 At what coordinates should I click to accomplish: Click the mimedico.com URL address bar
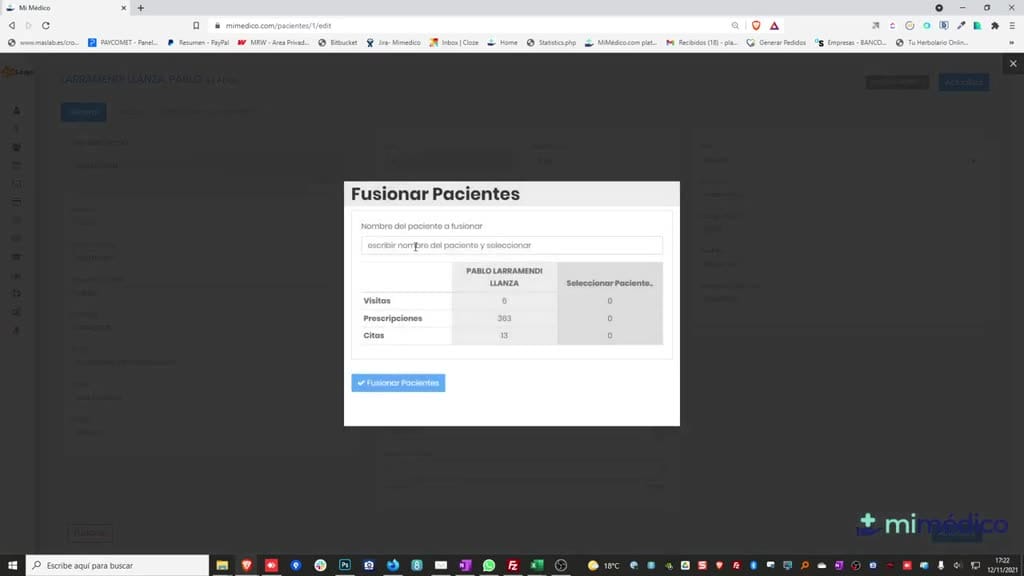pyautogui.click(x=278, y=25)
